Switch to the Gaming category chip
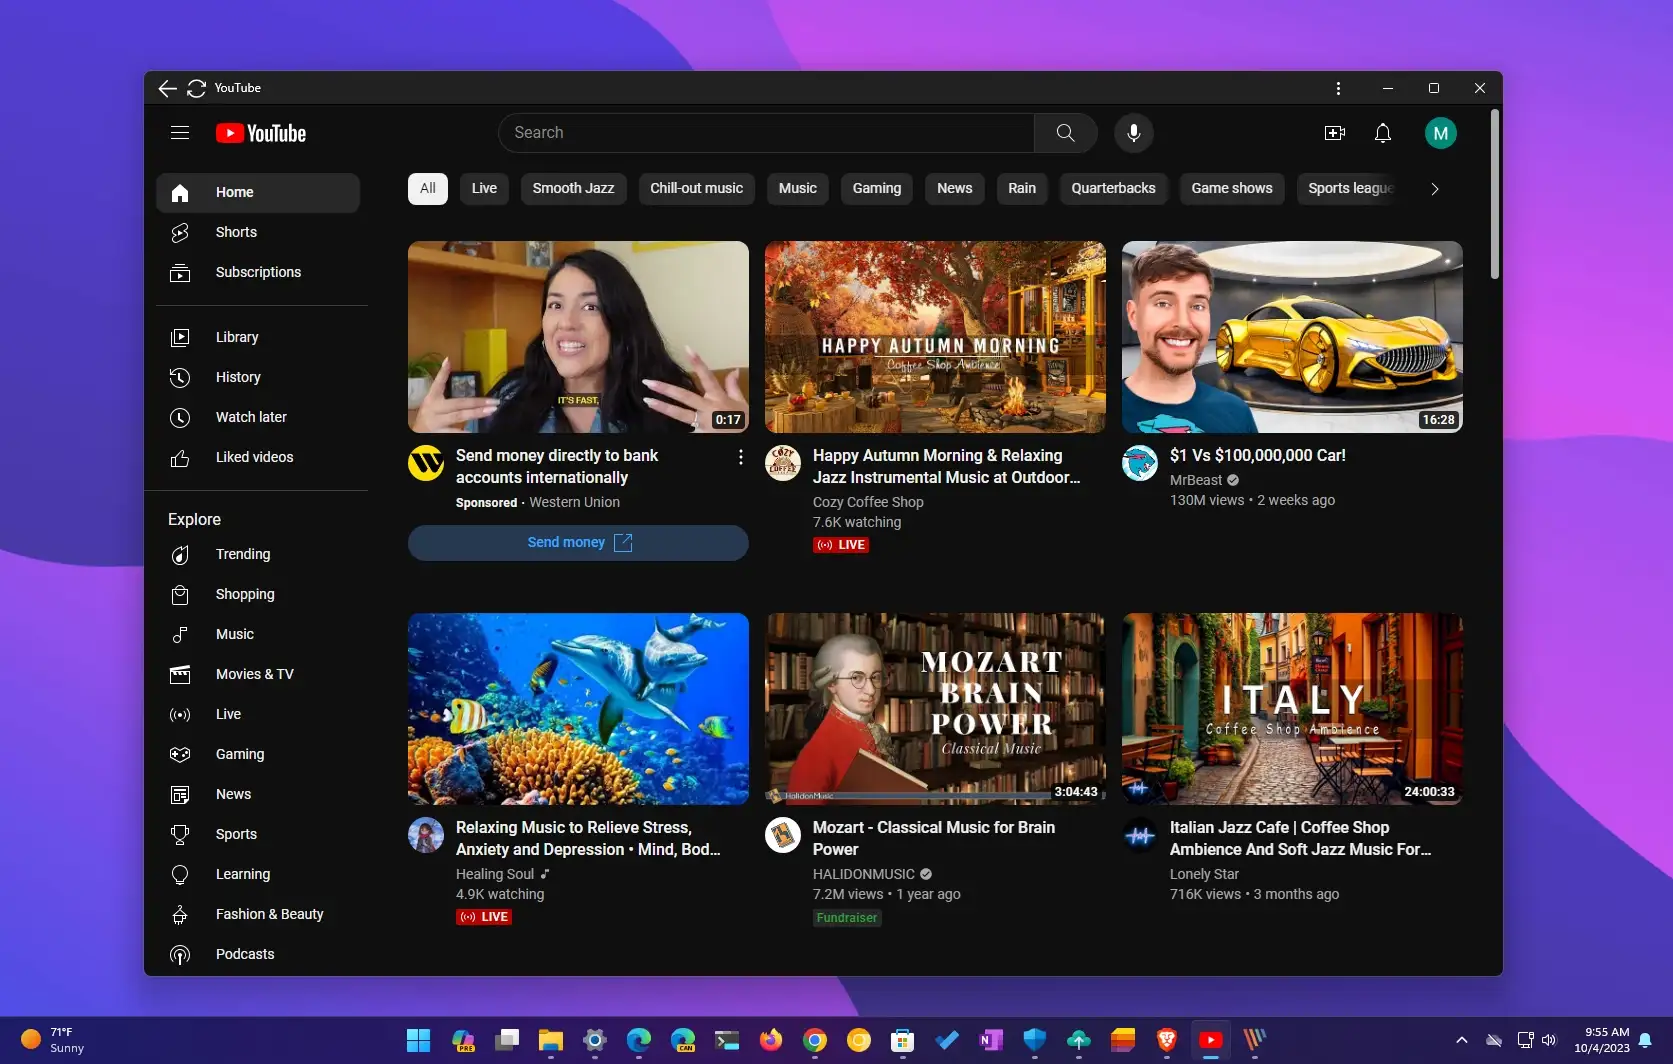1673x1064 pixels. pyautogui.click(x=876, y=188)
